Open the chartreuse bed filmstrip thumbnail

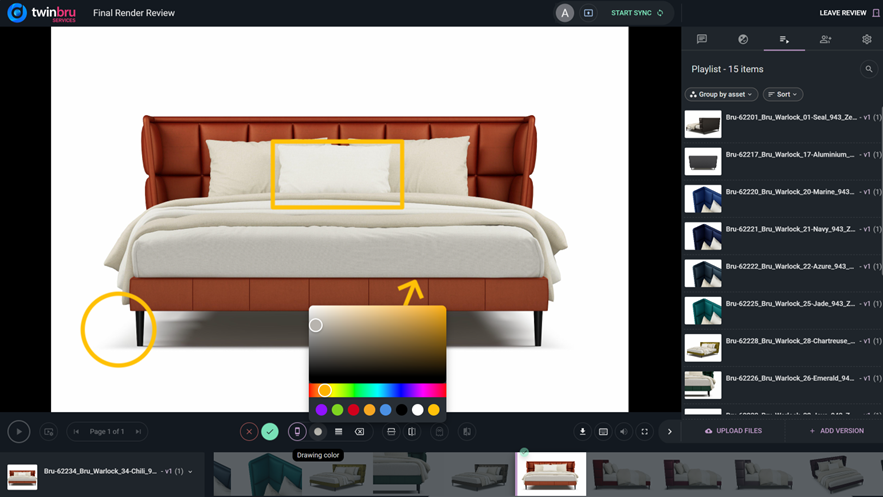[339, 474]
